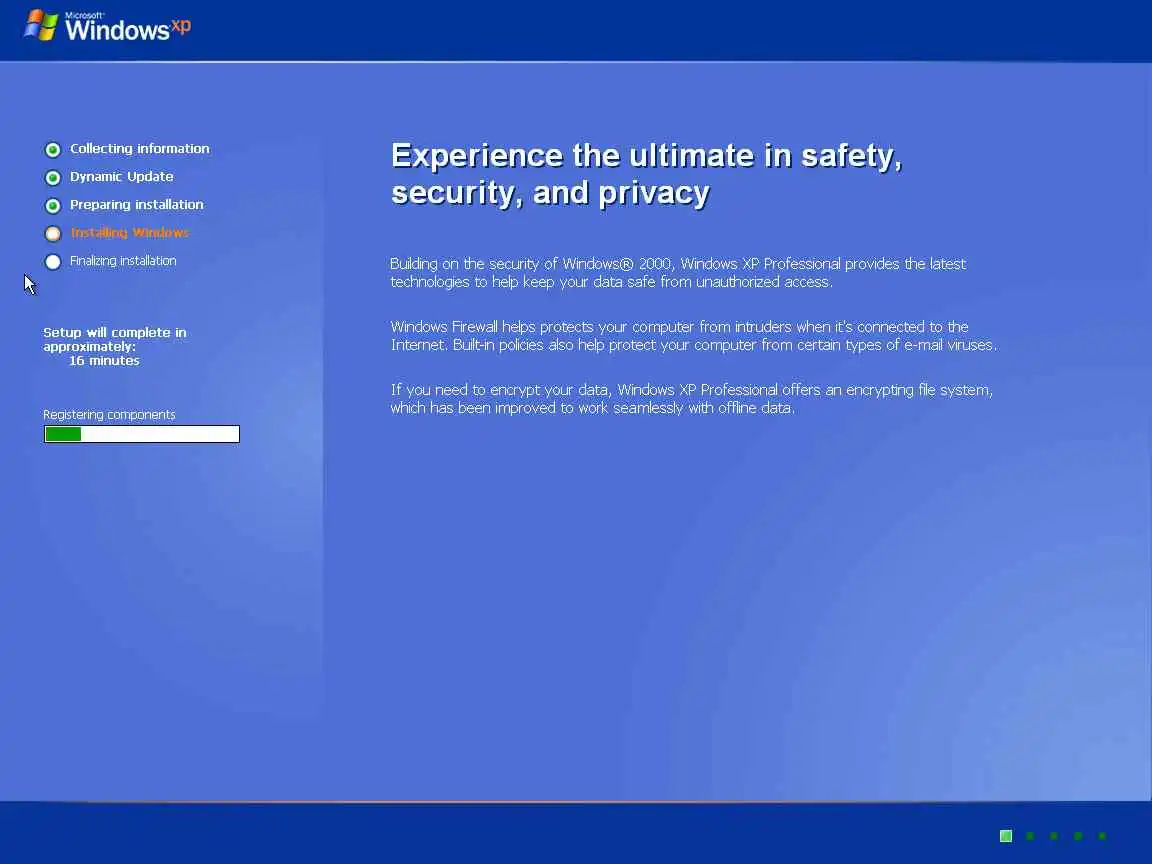Click 'Setup will complete in approximately:' text
This screenshot has height=864, width=1152.
coord(115,339)
